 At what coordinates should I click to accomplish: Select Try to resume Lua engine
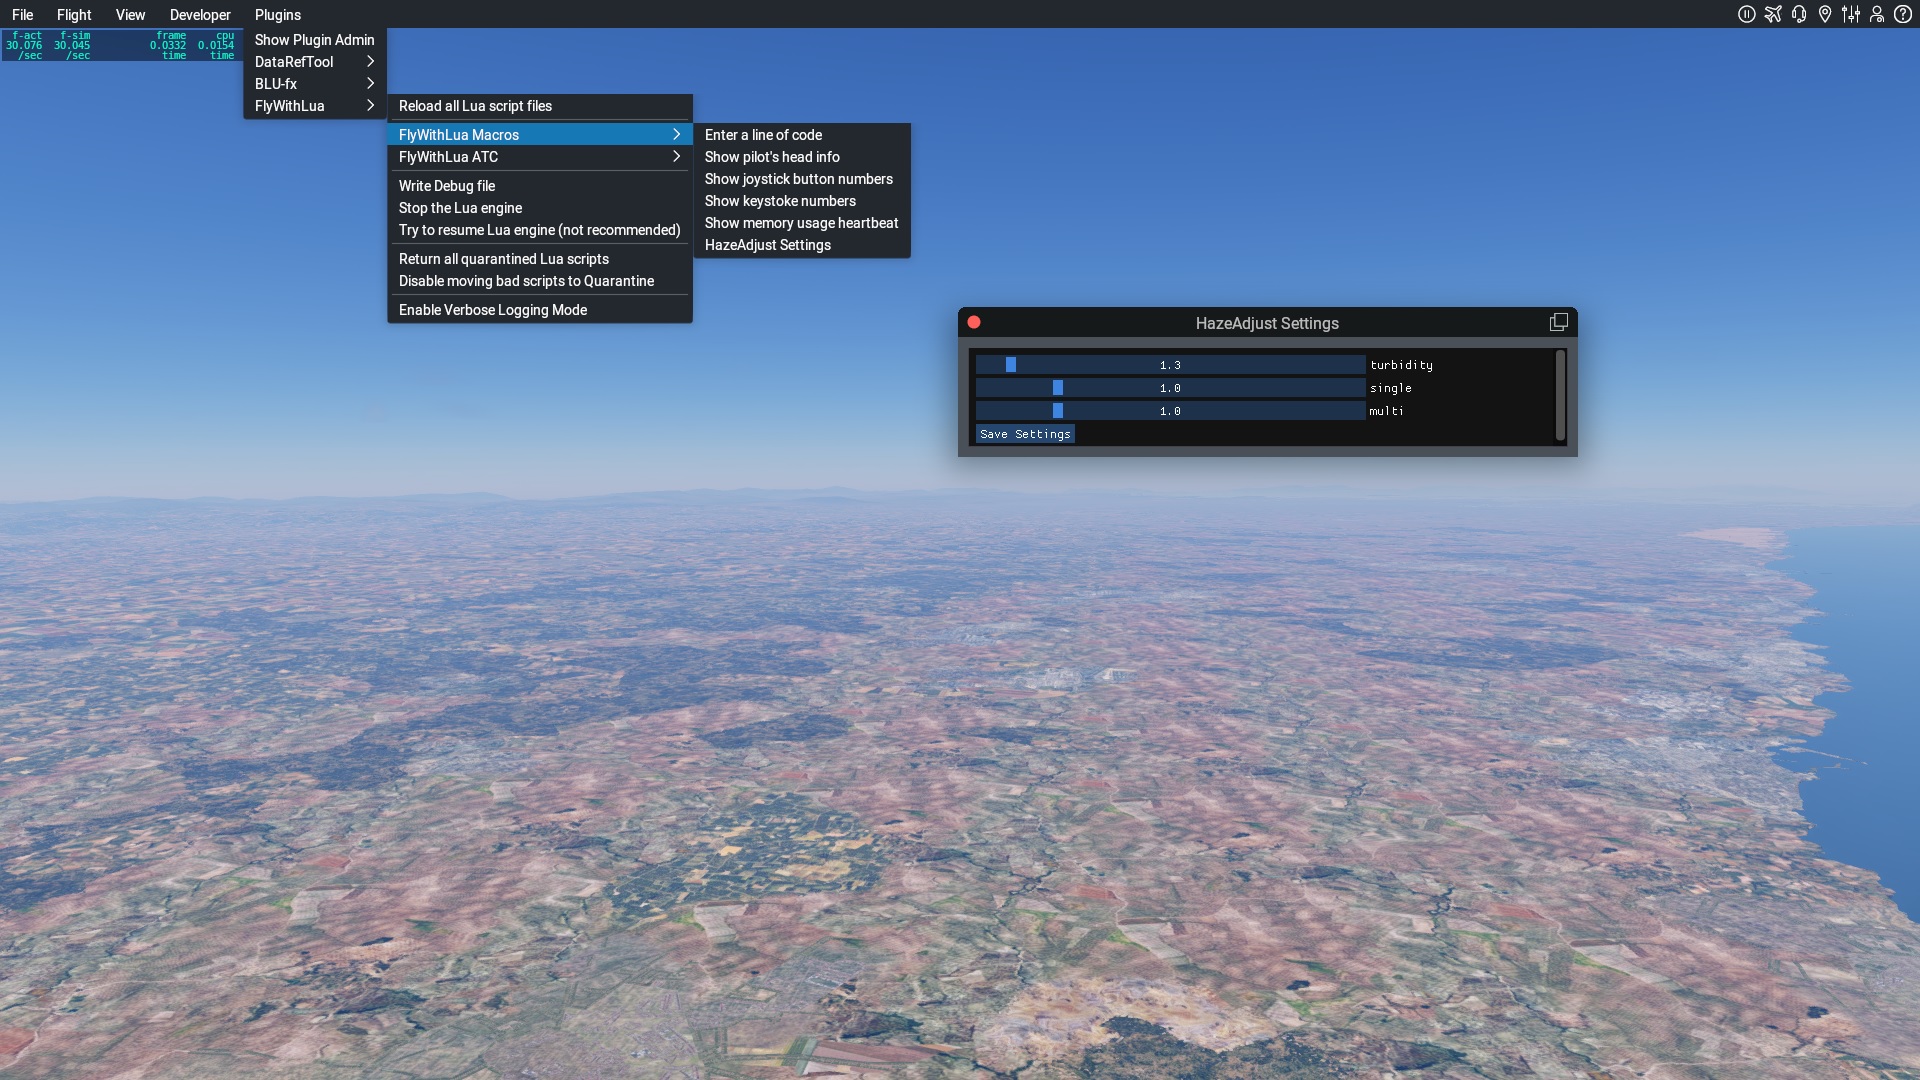(540, 230)
